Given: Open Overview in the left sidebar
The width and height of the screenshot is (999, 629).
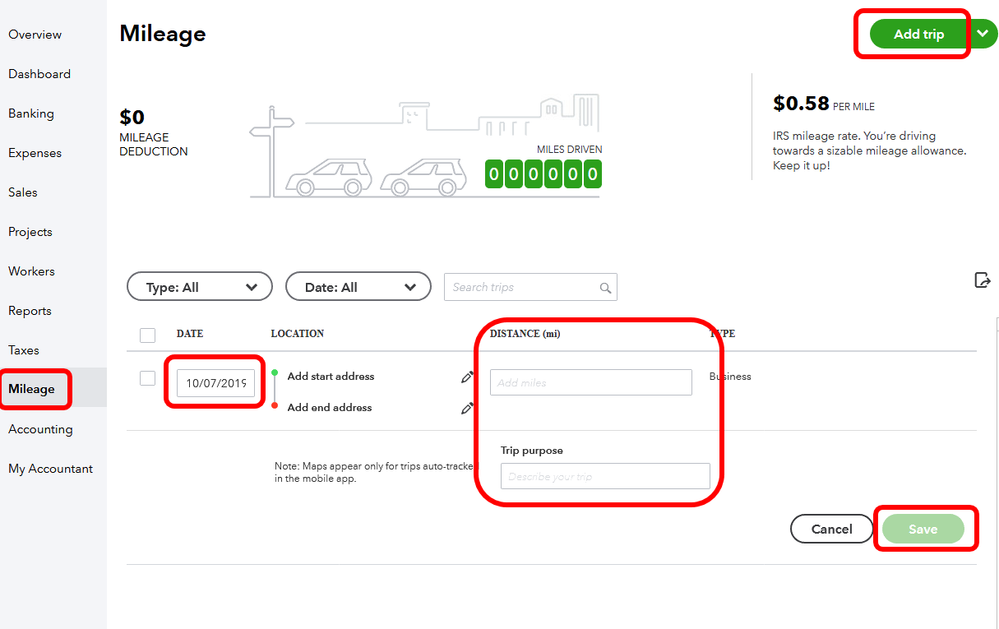Looking at the screenshot, I should 35,35.
